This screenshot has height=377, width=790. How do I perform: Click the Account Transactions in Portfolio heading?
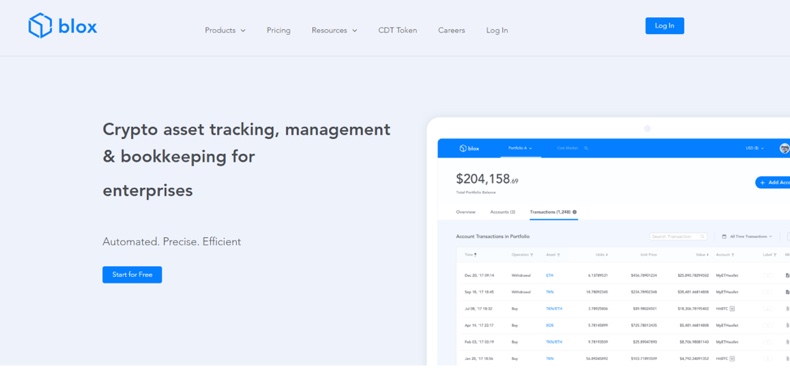point(493,236)
